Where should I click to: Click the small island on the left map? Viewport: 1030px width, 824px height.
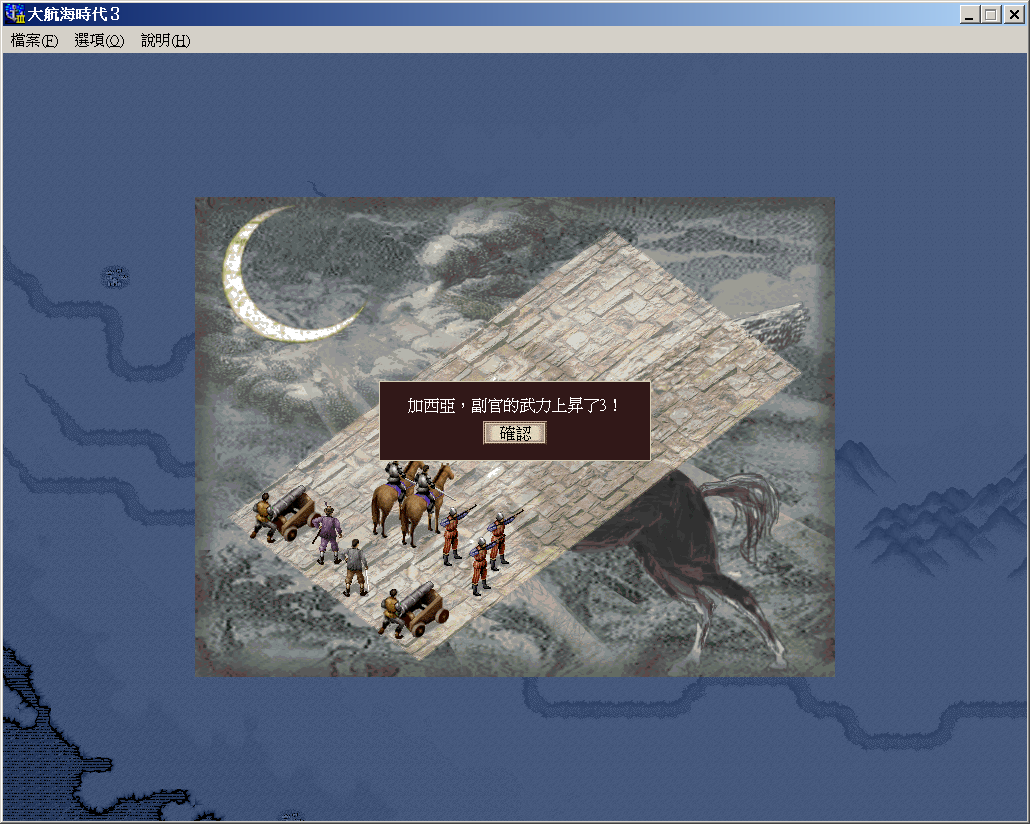pos(117,277)
